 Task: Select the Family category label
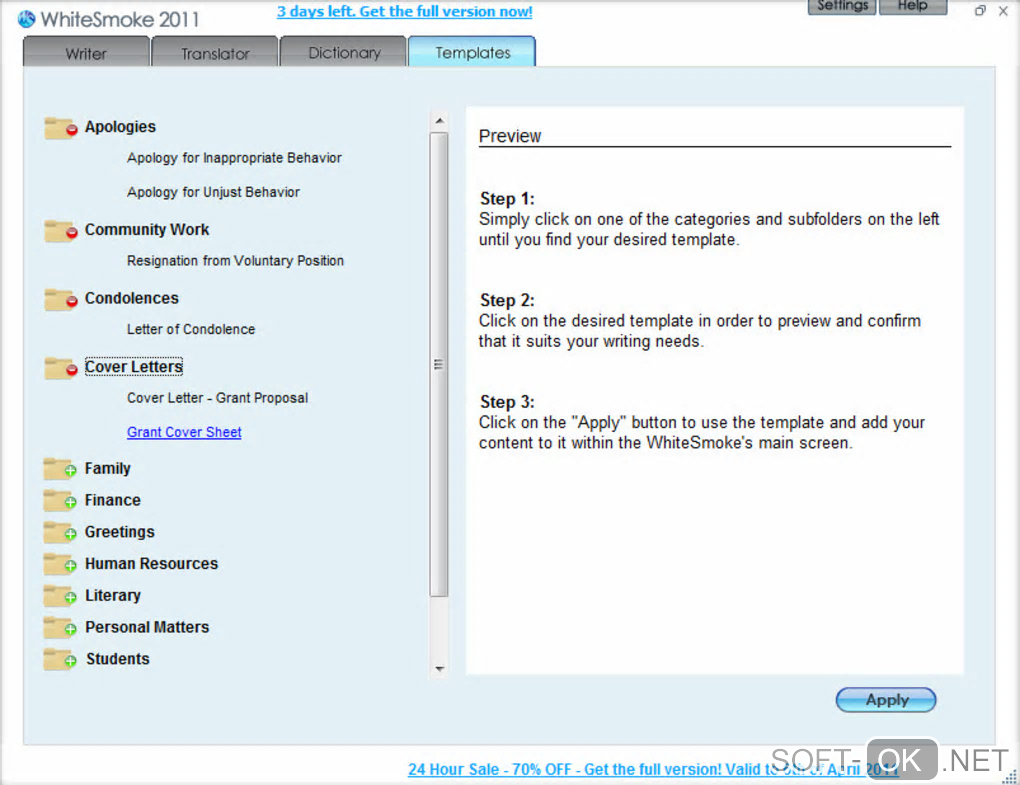107,468
